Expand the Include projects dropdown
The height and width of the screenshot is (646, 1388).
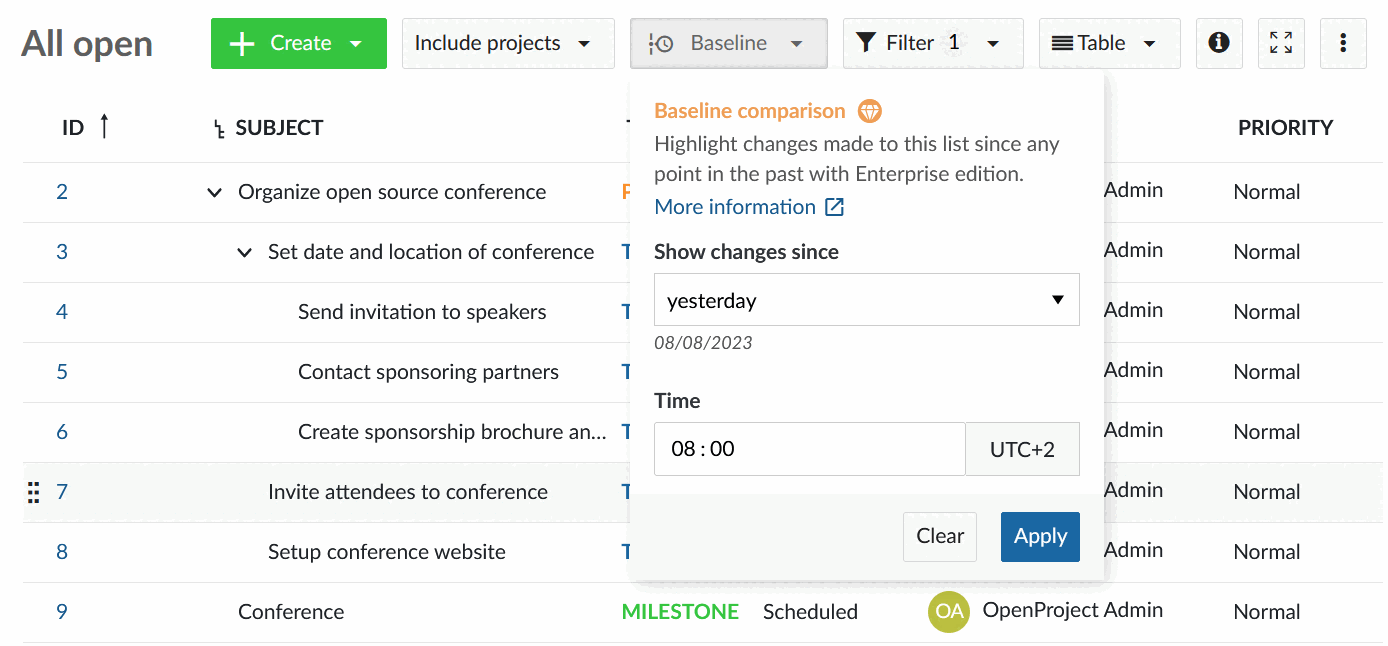click(x=507, y=43)
